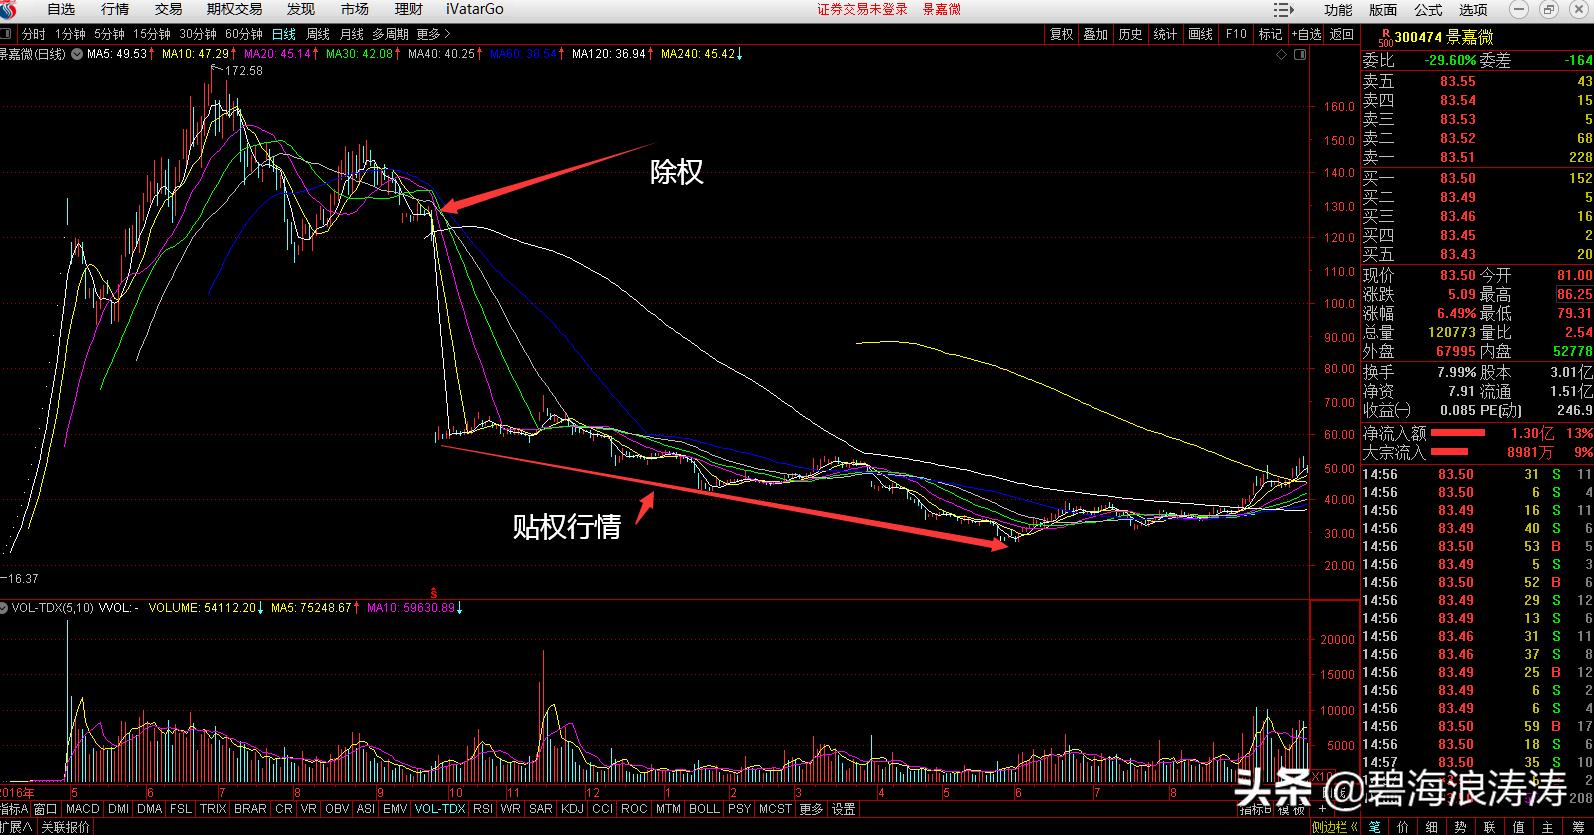The height and width of the screenshot is (835, 1594).
Task: Click the 叠加 overlay button
Action: 1095,34
